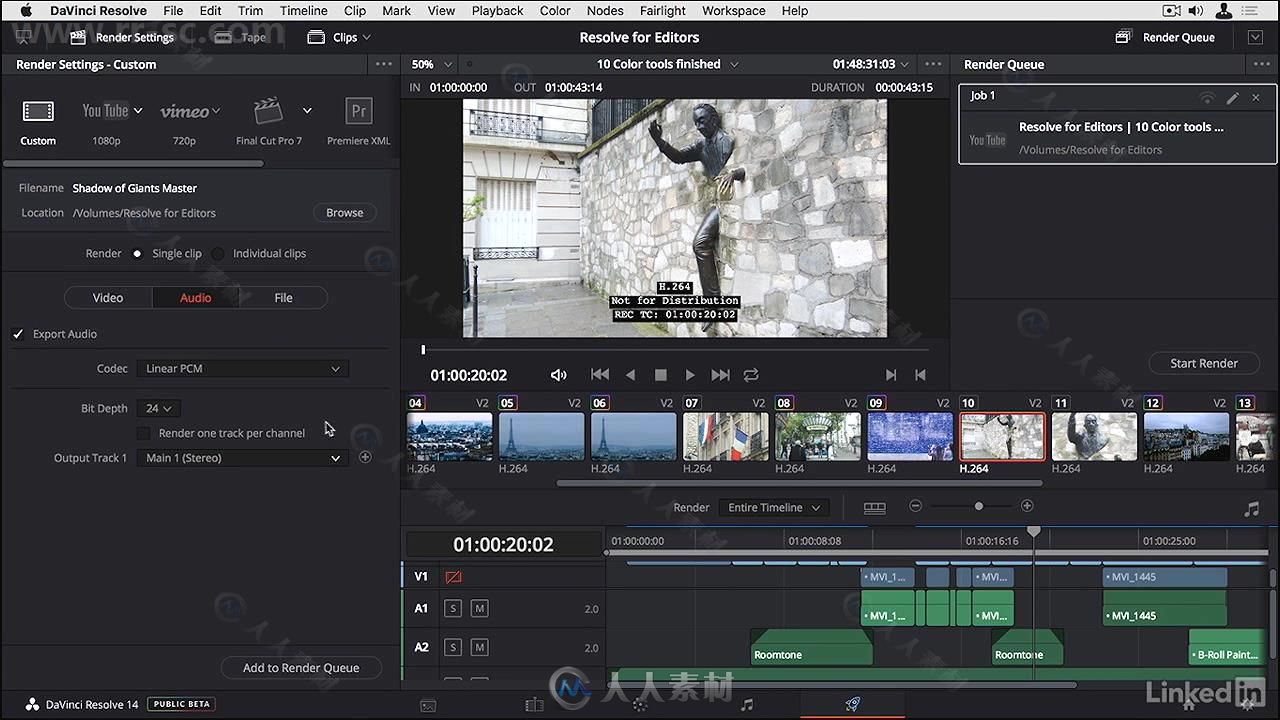Mute audio track A2

point(479,647)
